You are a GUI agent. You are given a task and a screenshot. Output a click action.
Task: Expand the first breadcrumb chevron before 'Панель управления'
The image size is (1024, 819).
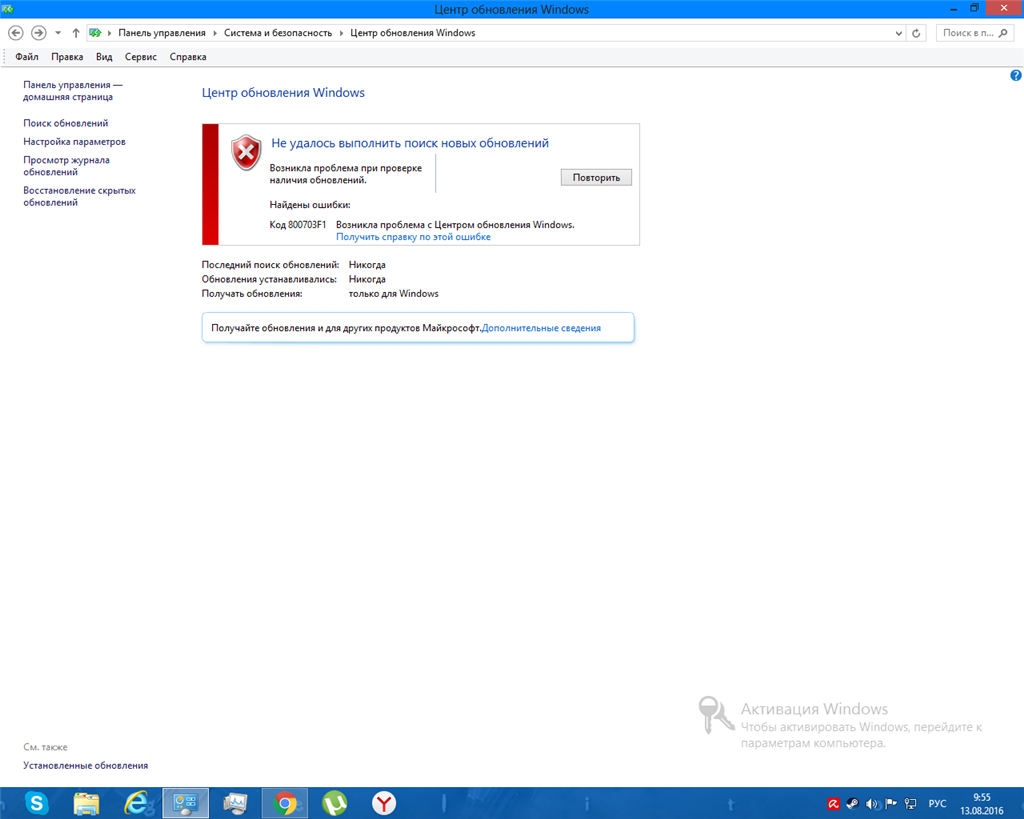point(109,33)
